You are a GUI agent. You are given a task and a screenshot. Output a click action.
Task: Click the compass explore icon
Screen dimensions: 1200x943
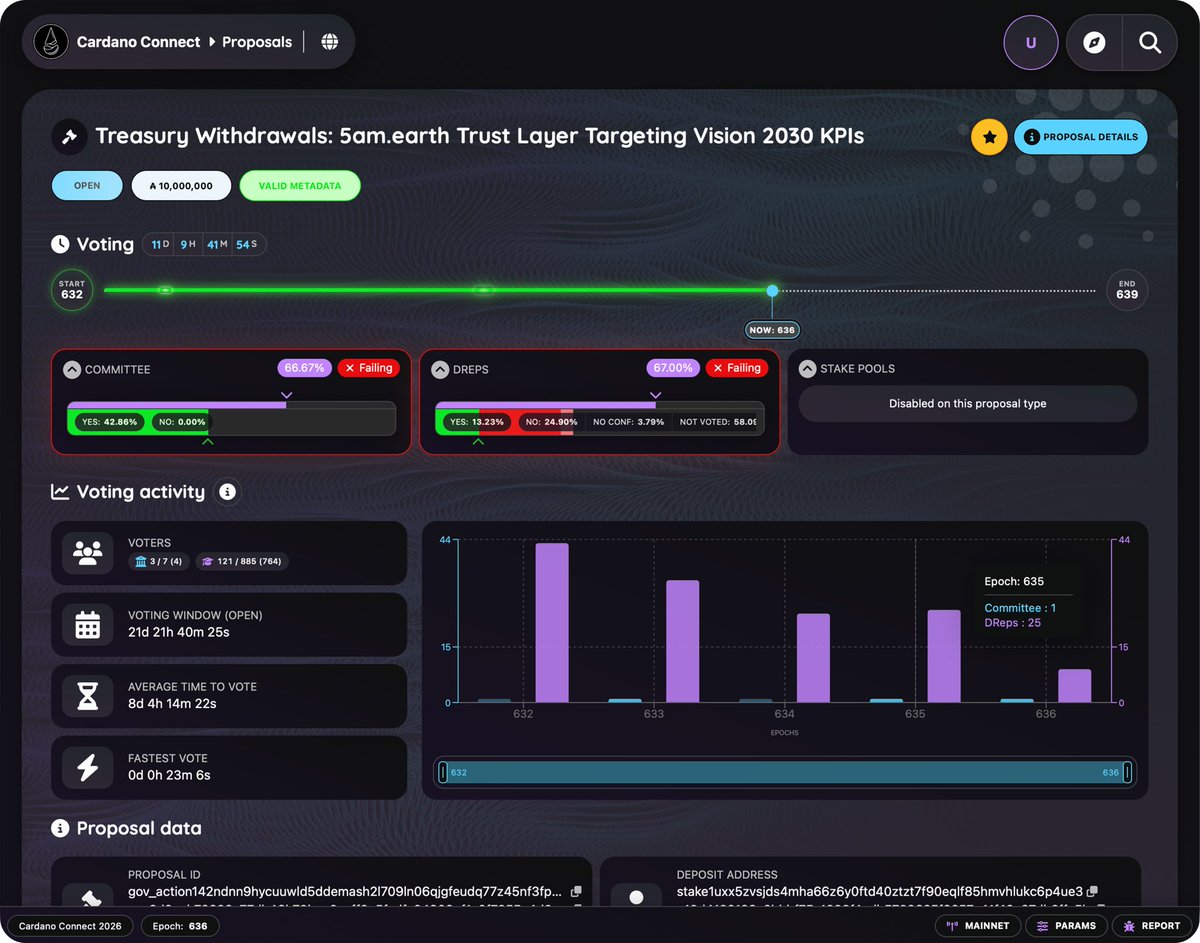click(x=1095, y=42)
